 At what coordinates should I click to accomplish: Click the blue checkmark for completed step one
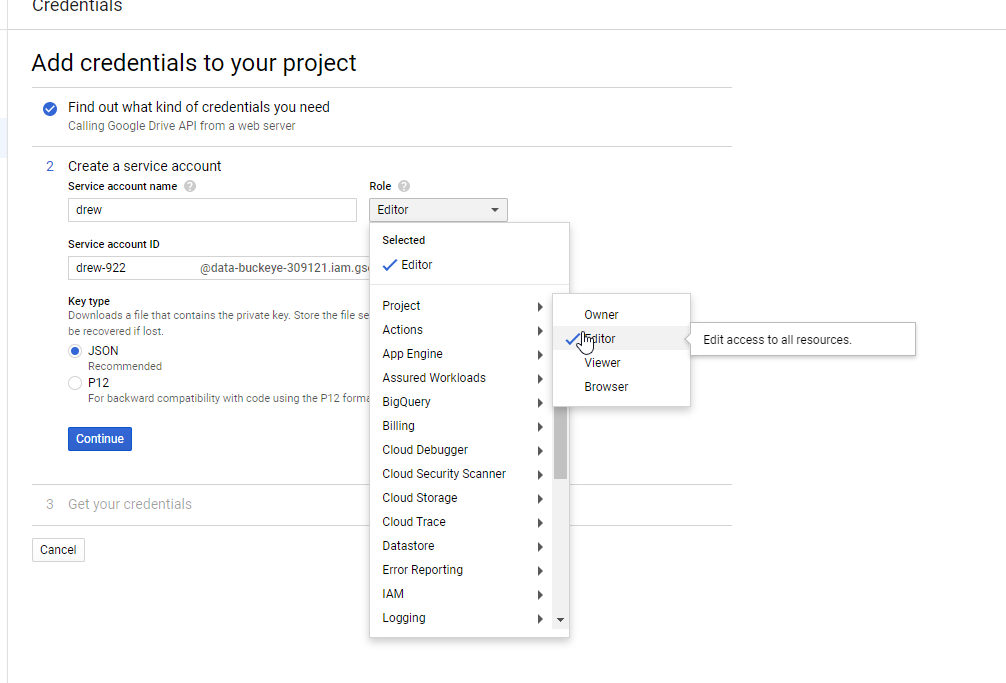[49, 108]
